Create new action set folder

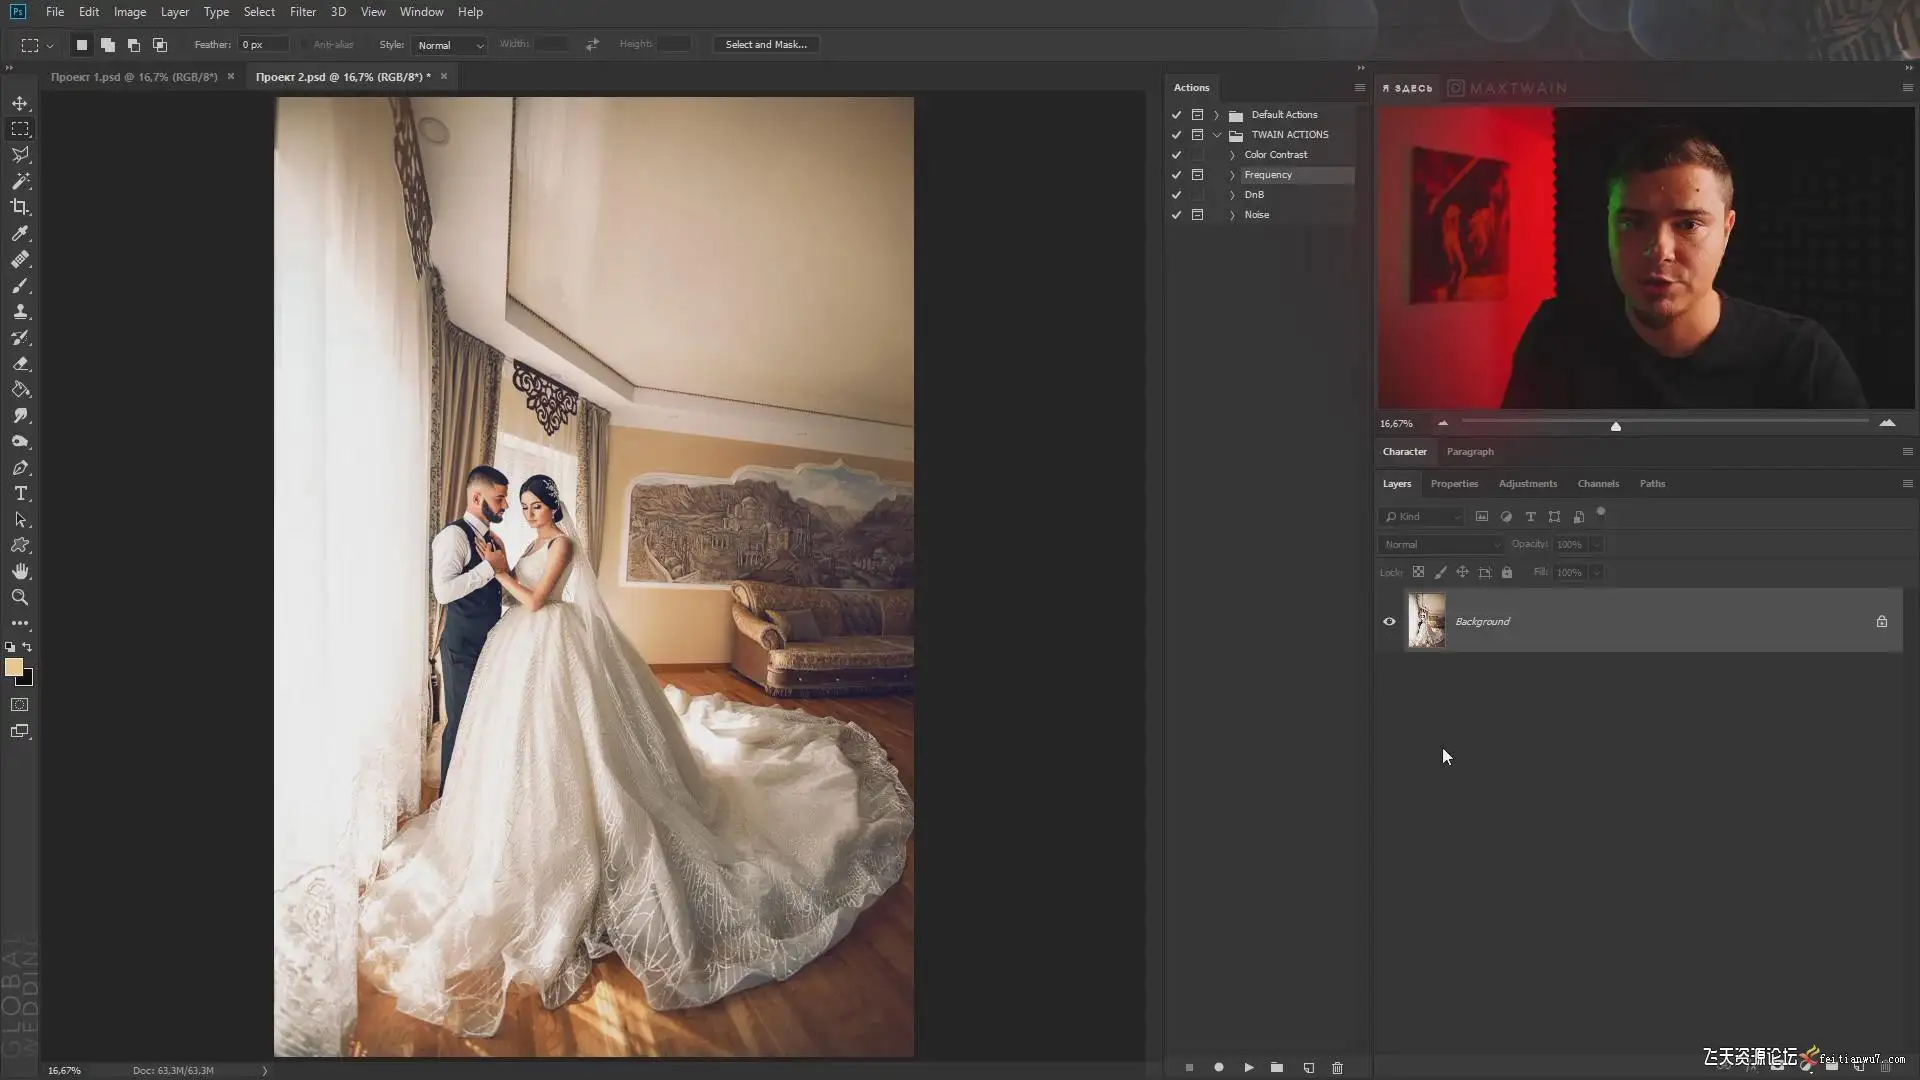(1277, 1067)
